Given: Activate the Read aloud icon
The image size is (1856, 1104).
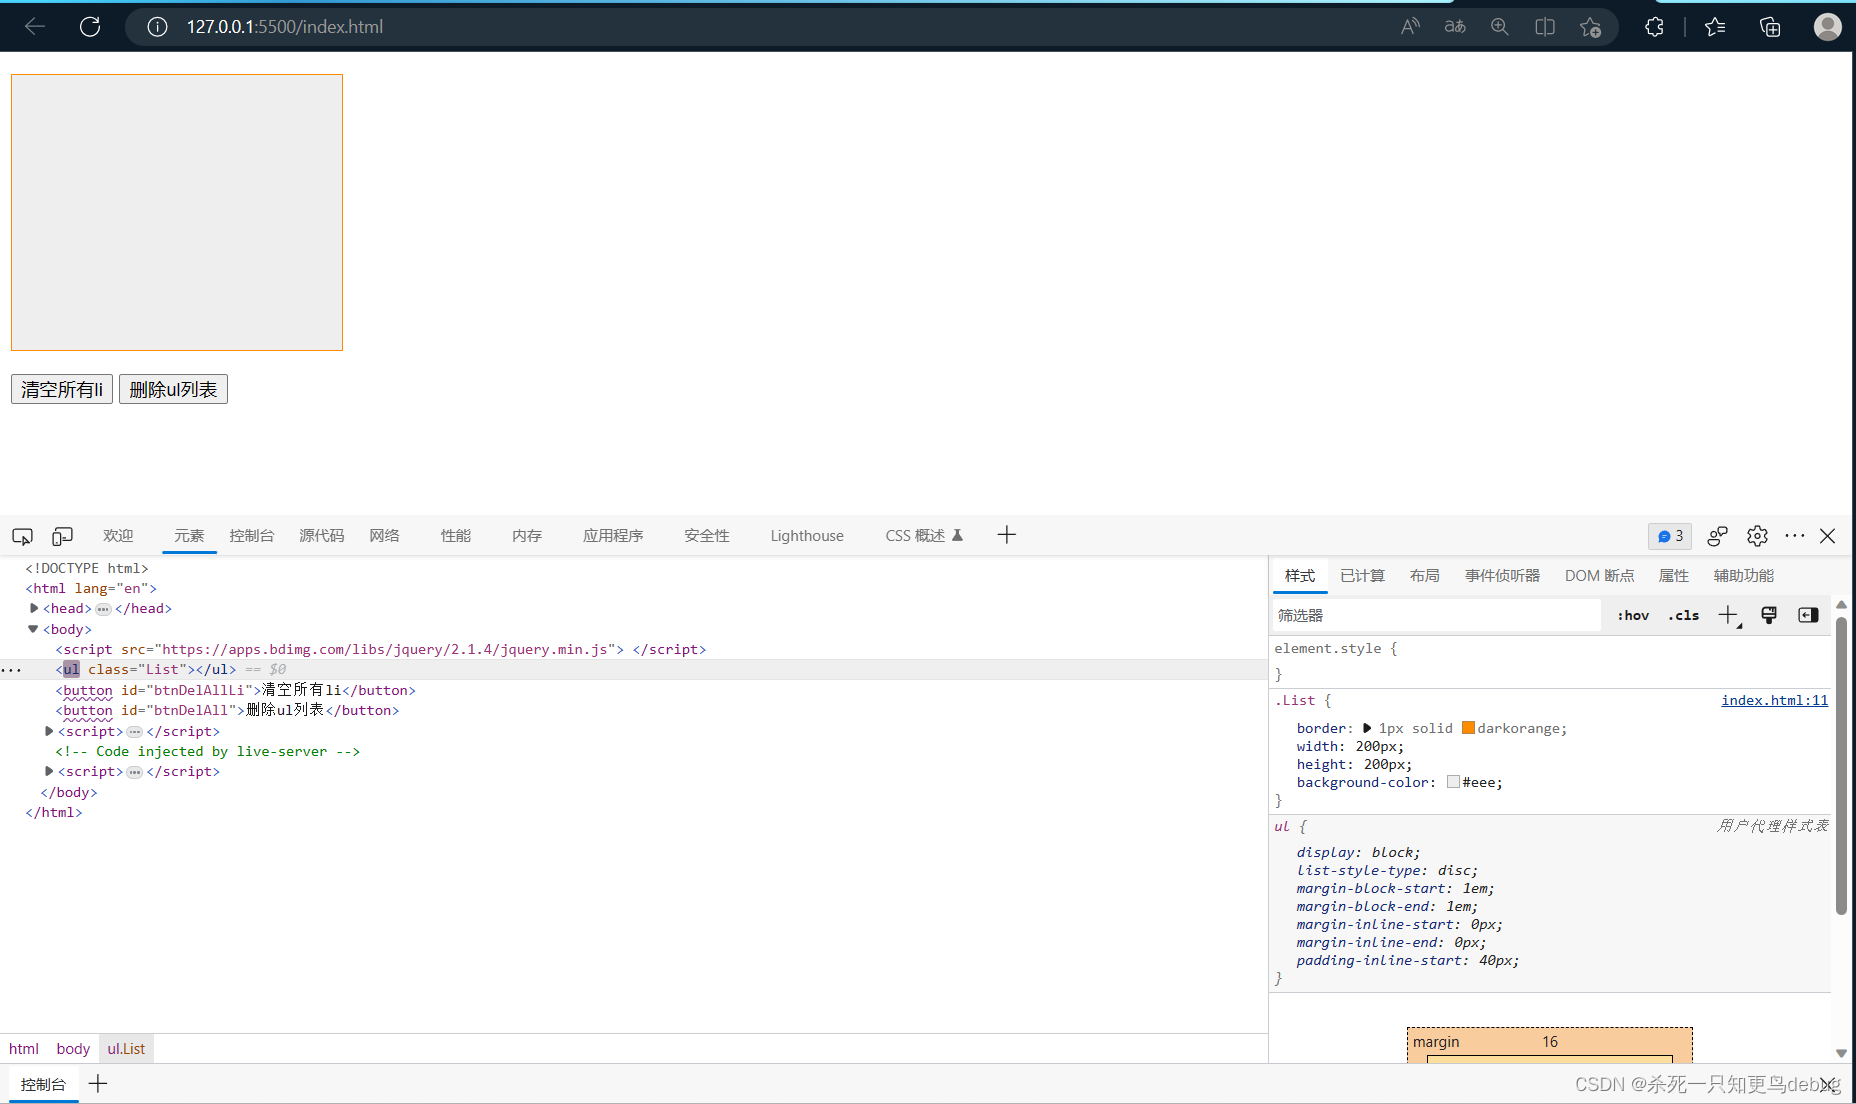Looking at the screenshot, I should click(1410, 27).
